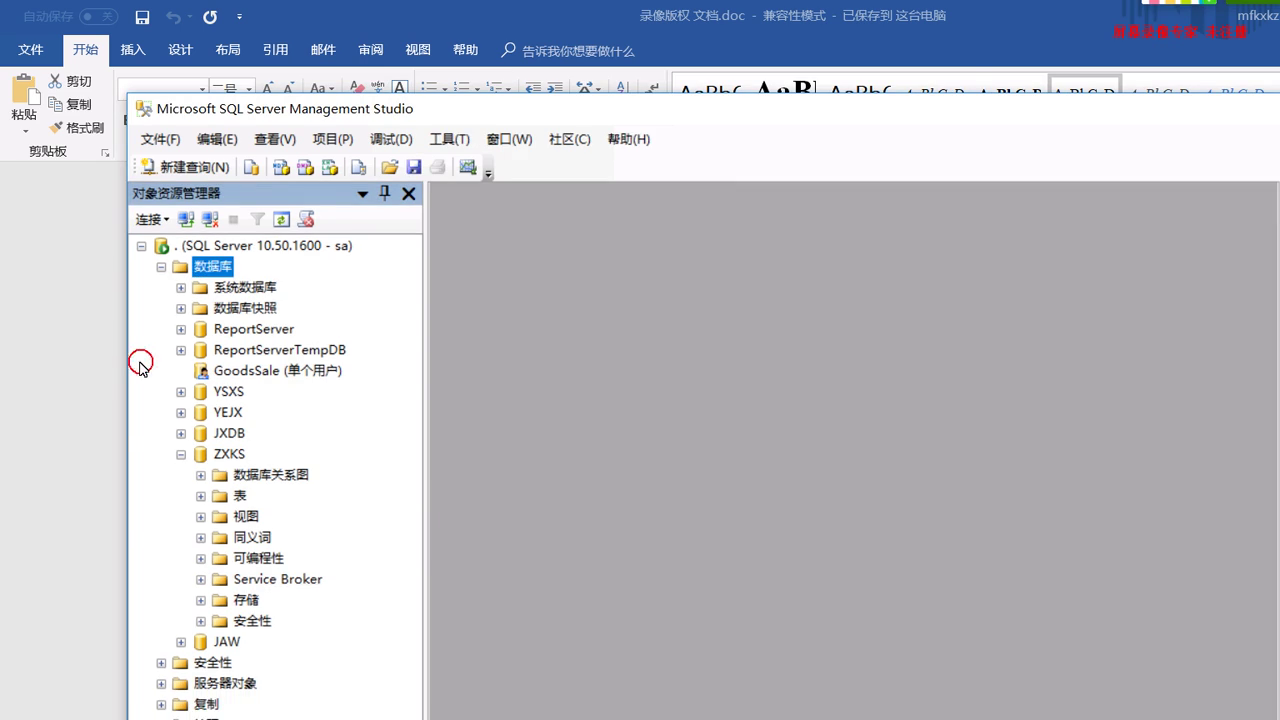The height and width of the screenshot is (720, 1280).
Task: Switch to the 引用 tab in Word
Action: [x=275, y=50]
